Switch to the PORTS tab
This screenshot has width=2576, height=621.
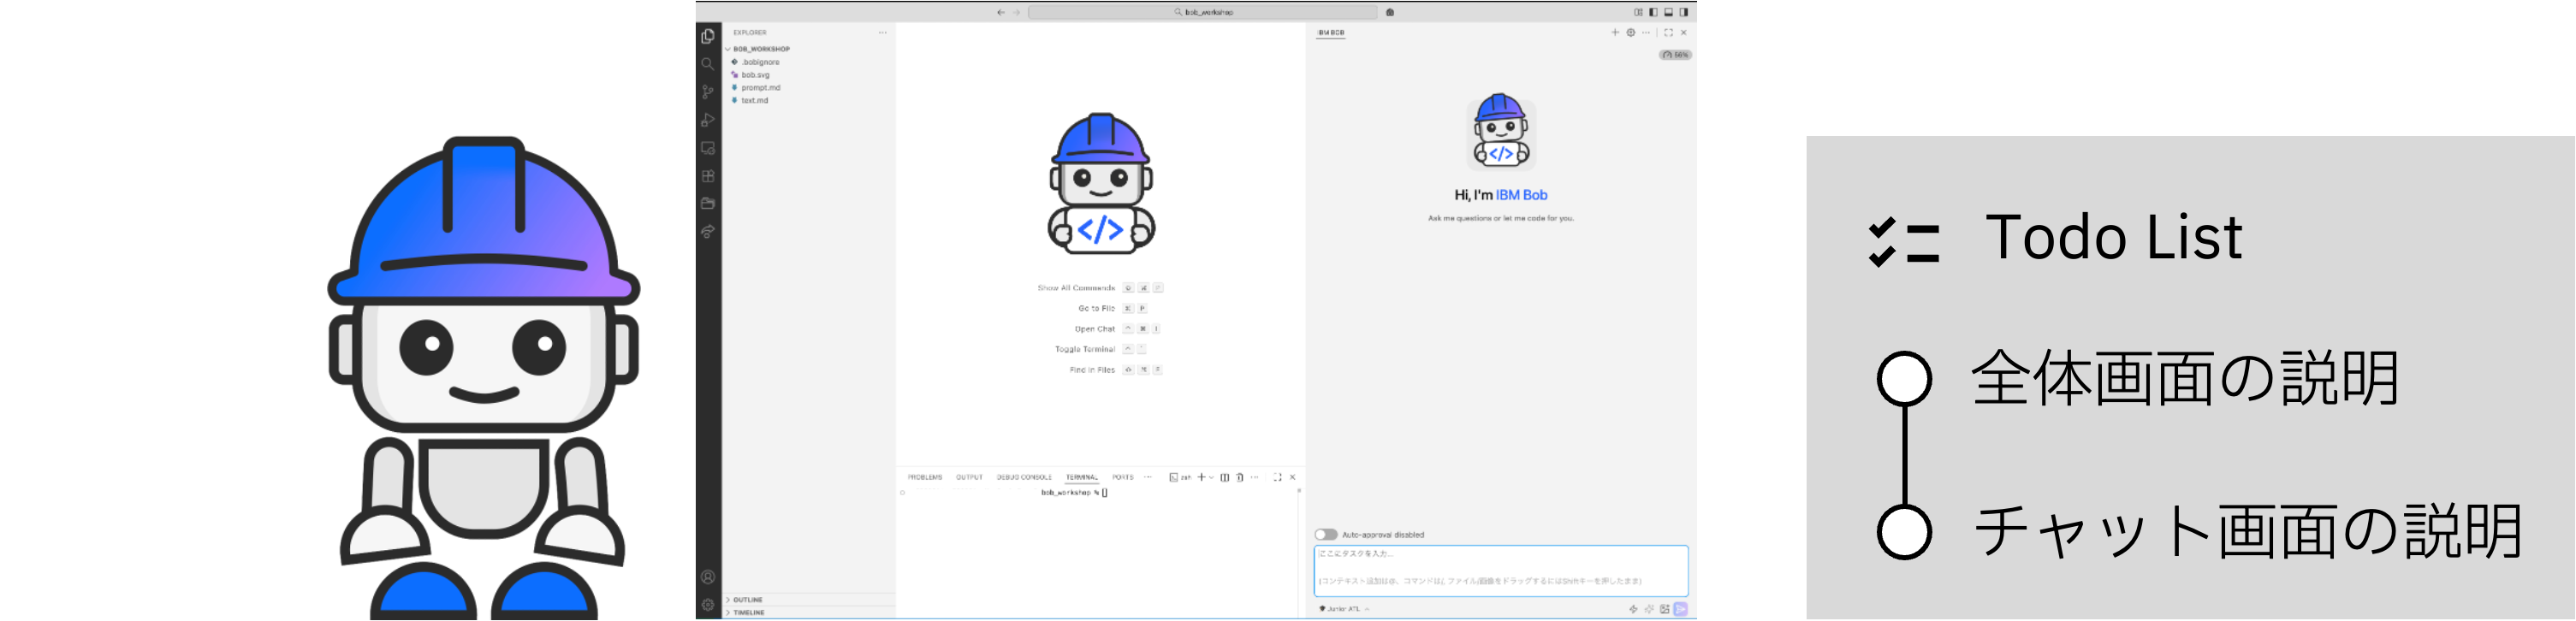click(x=1123, y=477)
